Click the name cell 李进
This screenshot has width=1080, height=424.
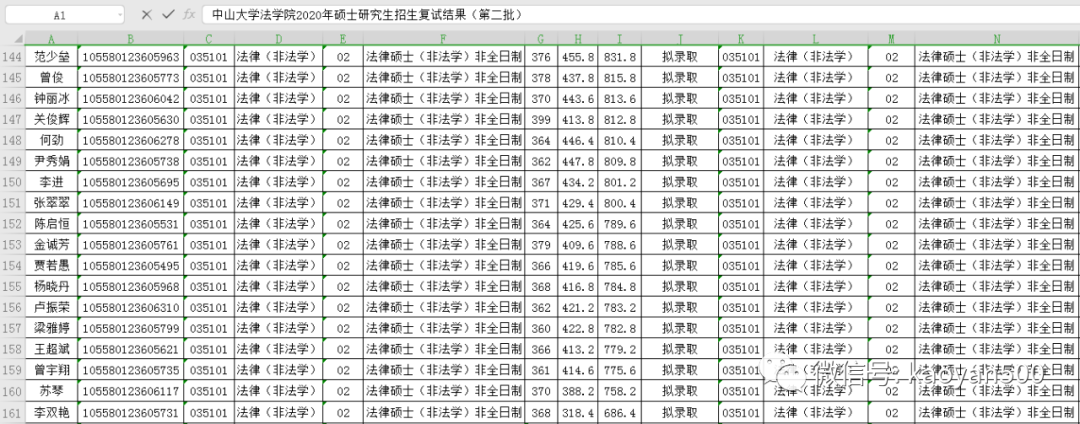tap(52, 182)
